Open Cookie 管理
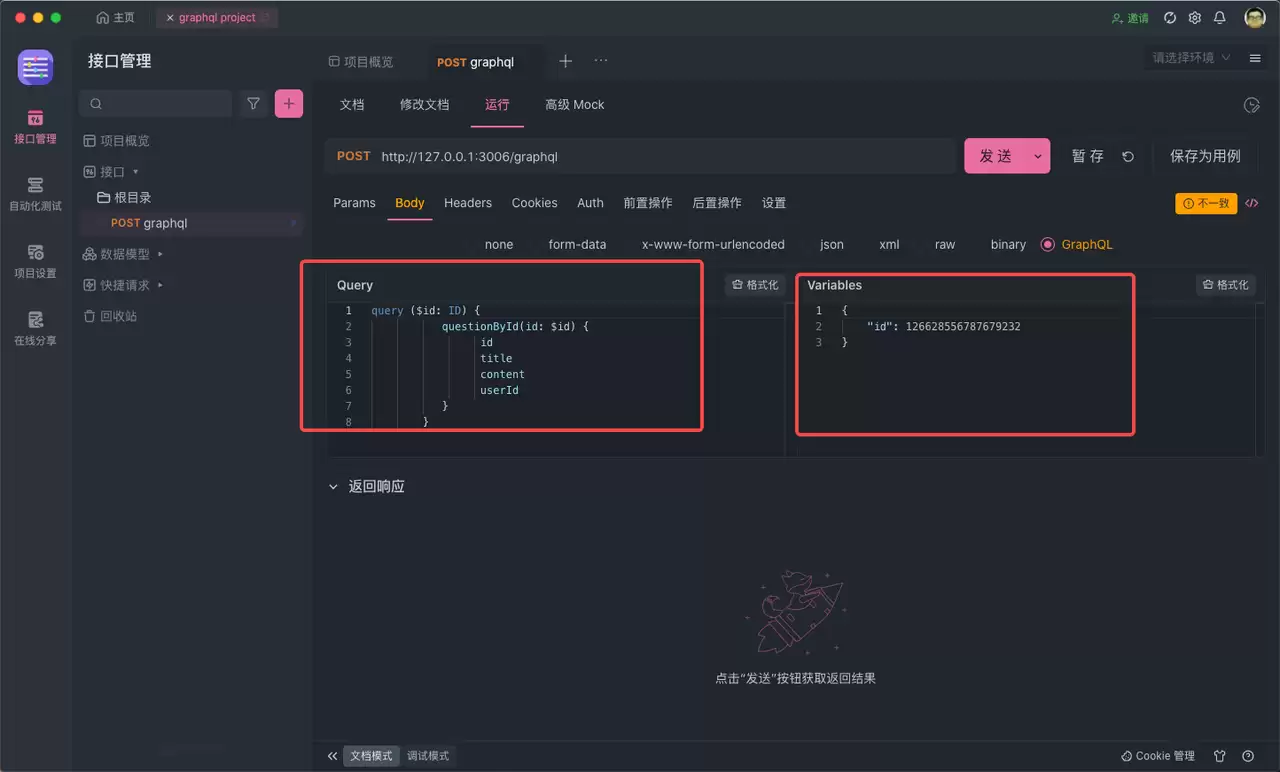1280x772 pixels. pos(1158,756)
